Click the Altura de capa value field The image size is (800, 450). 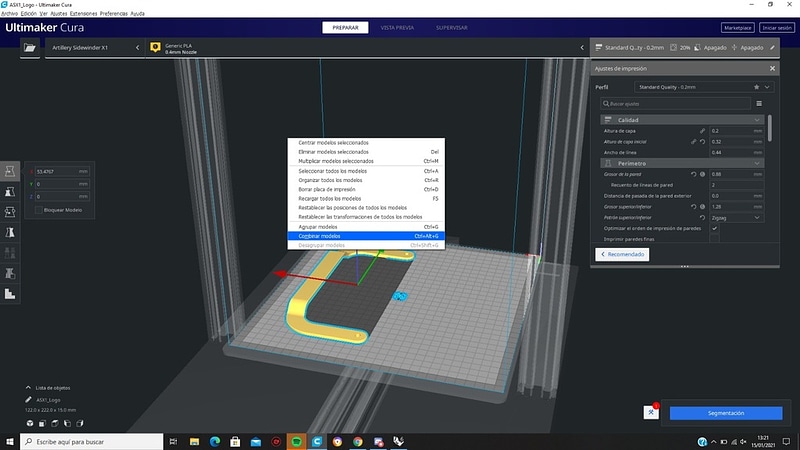click(736, 131)
